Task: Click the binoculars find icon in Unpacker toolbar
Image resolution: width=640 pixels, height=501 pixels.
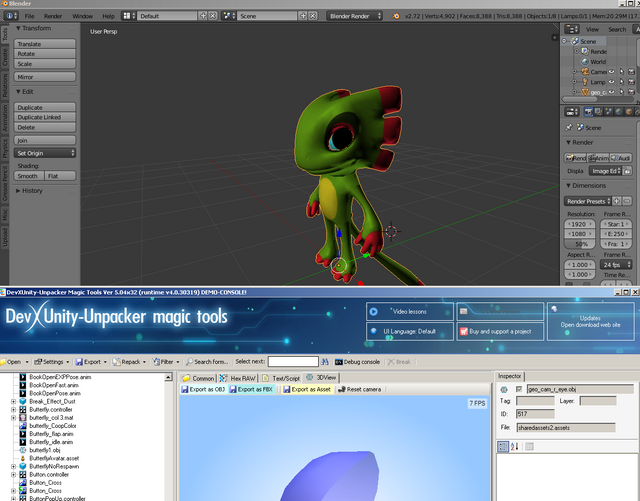Action: [x=325, y=362]
